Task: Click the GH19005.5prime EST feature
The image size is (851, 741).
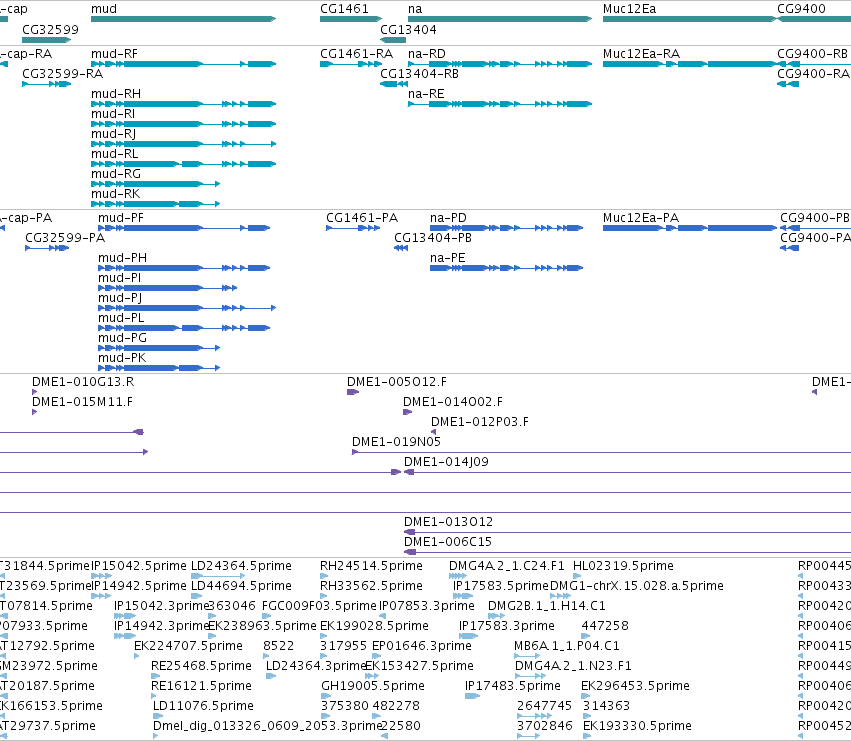Action: pos(325,696)
